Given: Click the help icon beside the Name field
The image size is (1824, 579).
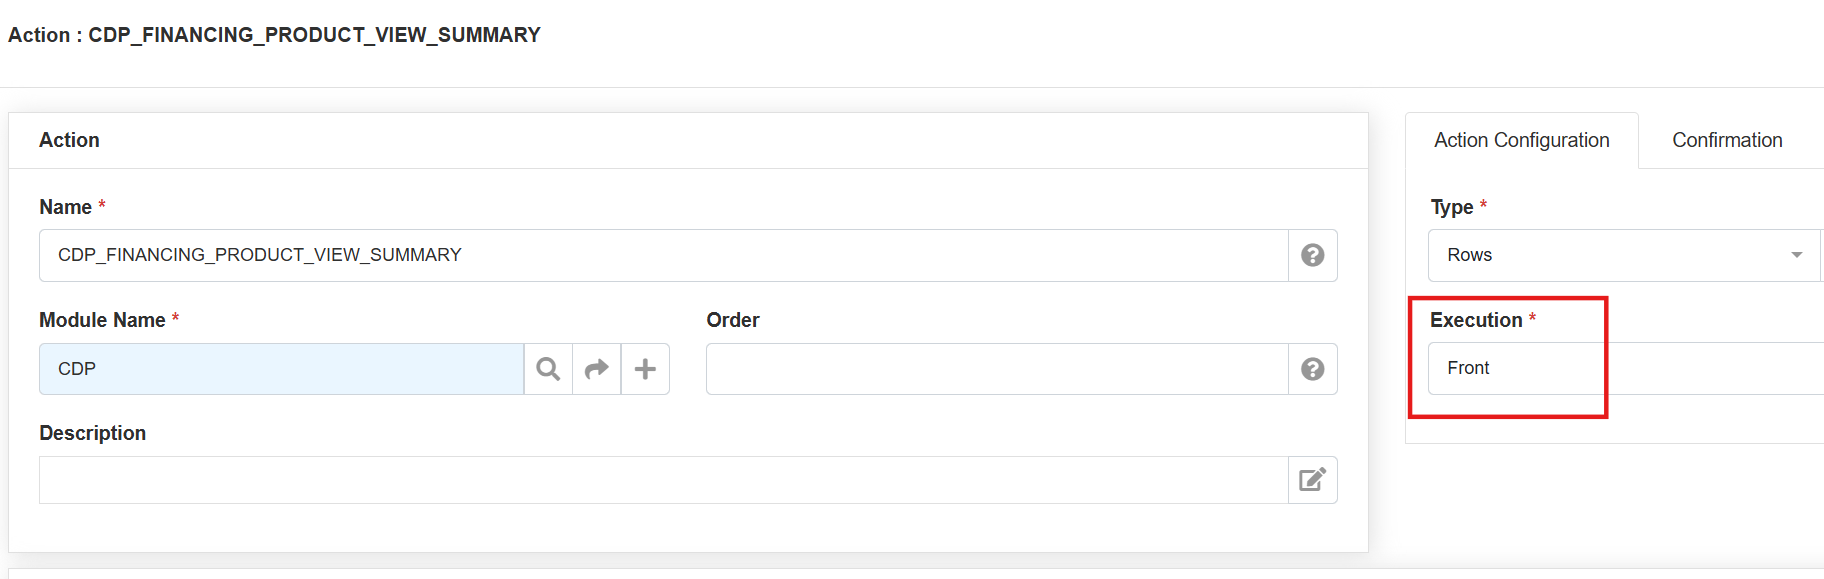Looking at the screenshot, I should tap(1312, 255).
